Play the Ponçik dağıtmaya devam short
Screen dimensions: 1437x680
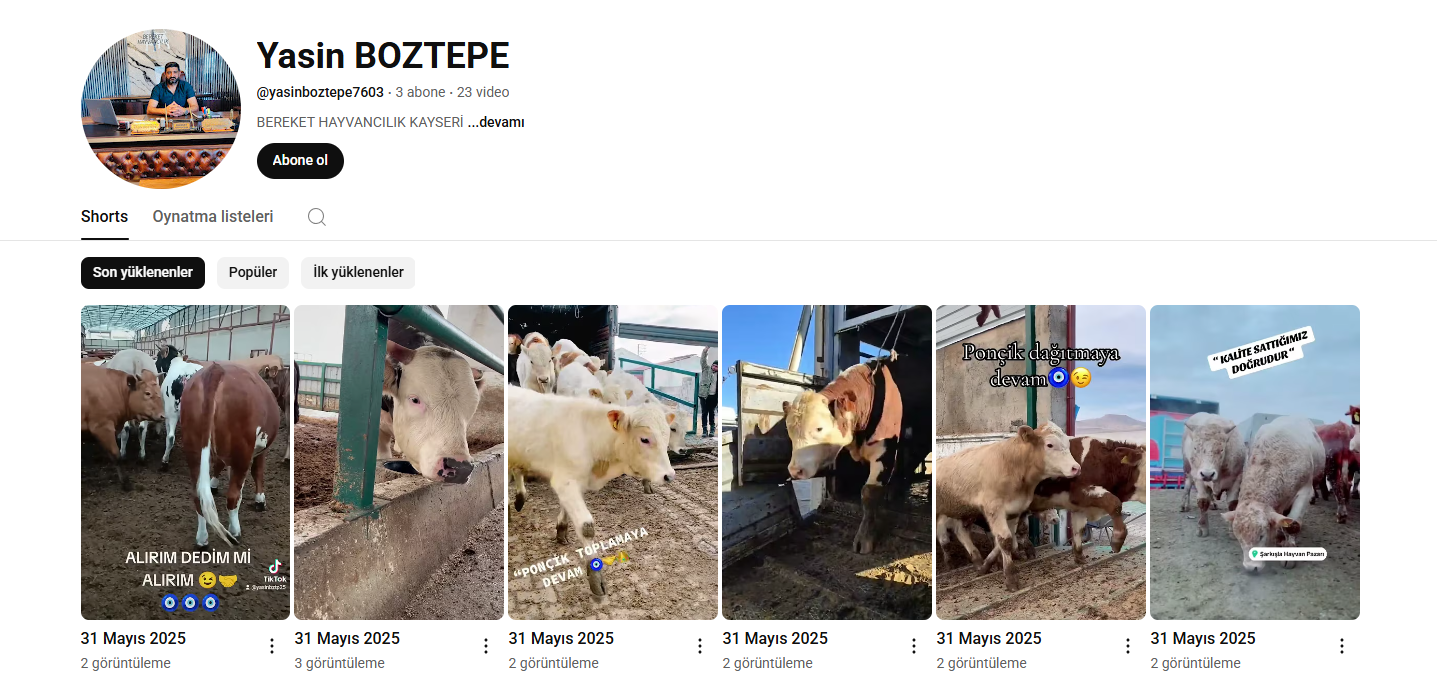(x=1041, y=462)
